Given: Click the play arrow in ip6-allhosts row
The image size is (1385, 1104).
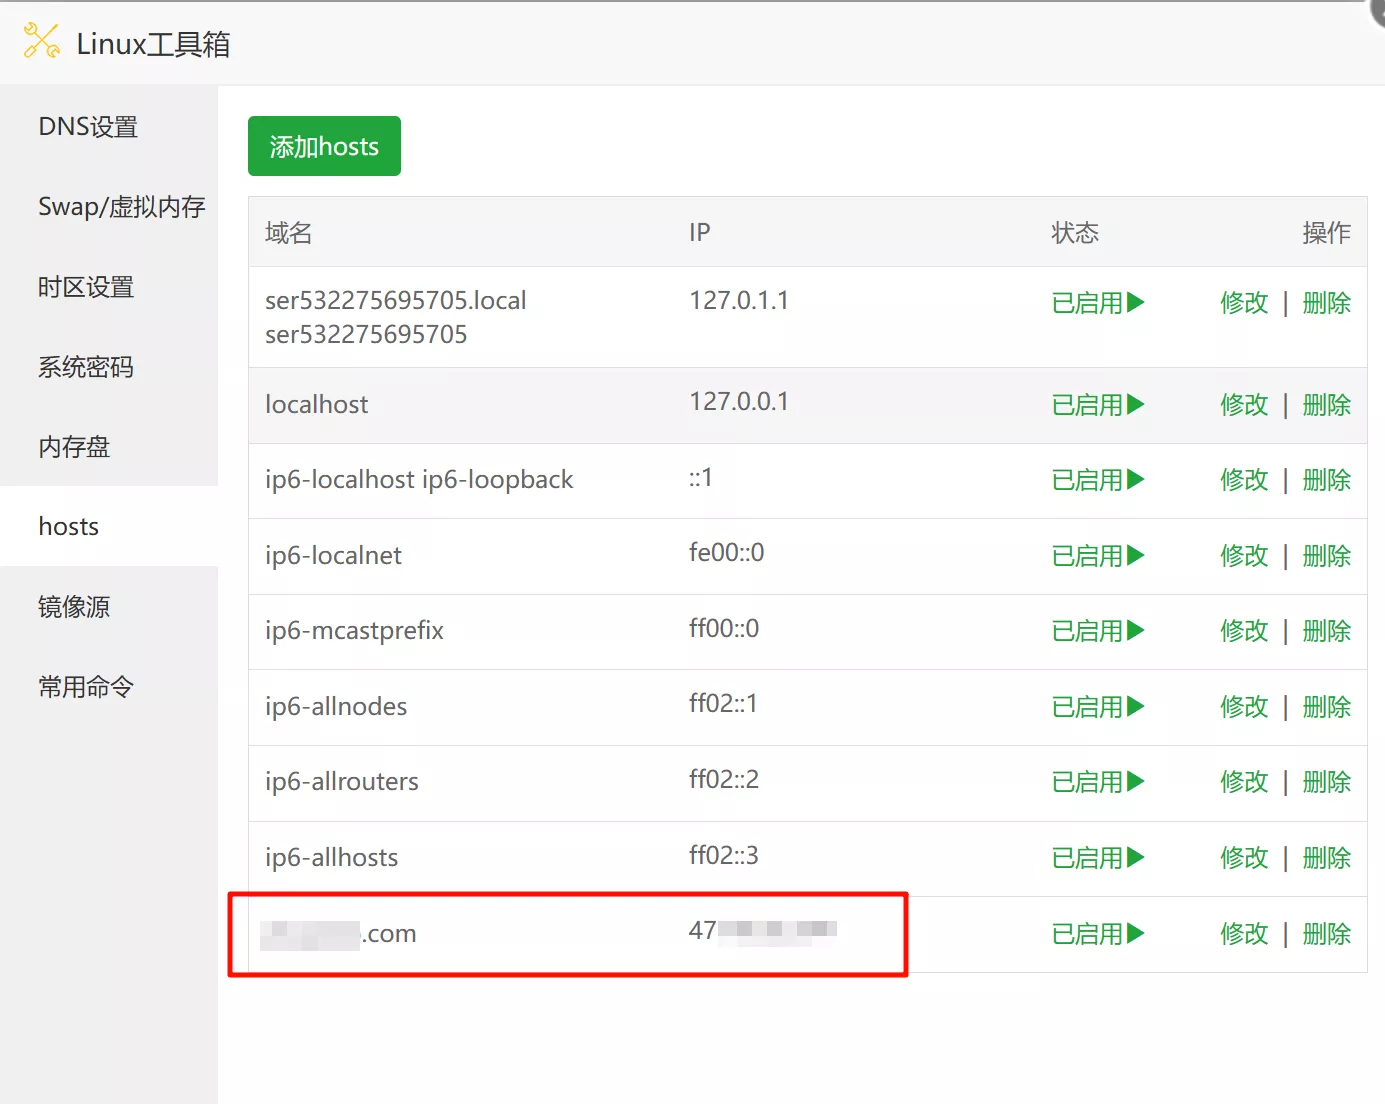Looking at the screenshot, I should tap(1135, 857).
